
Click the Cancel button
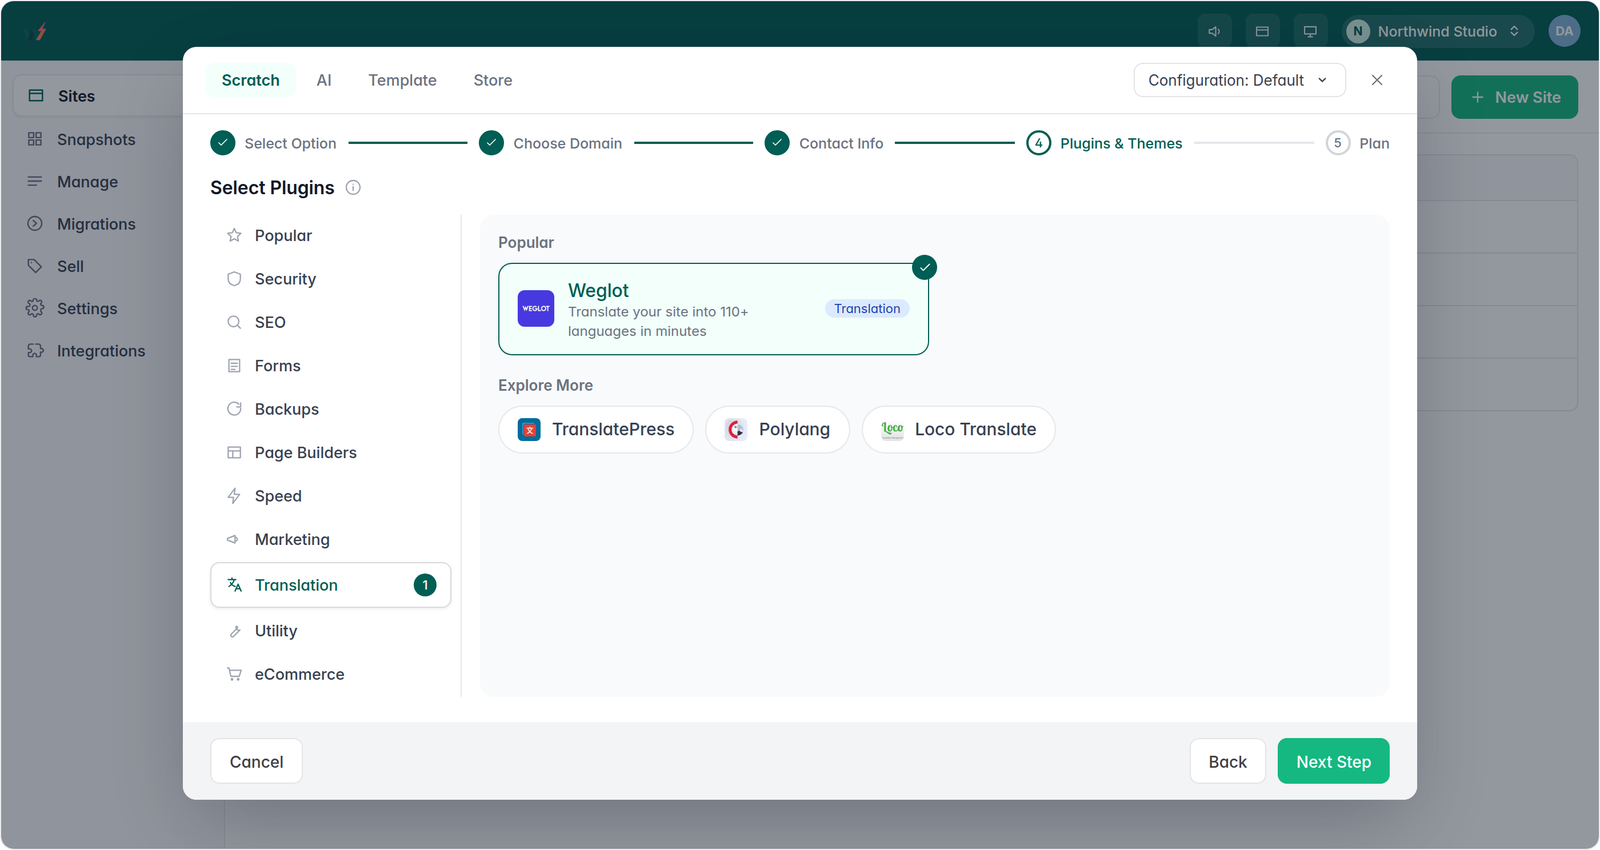(x=256, y=761)
